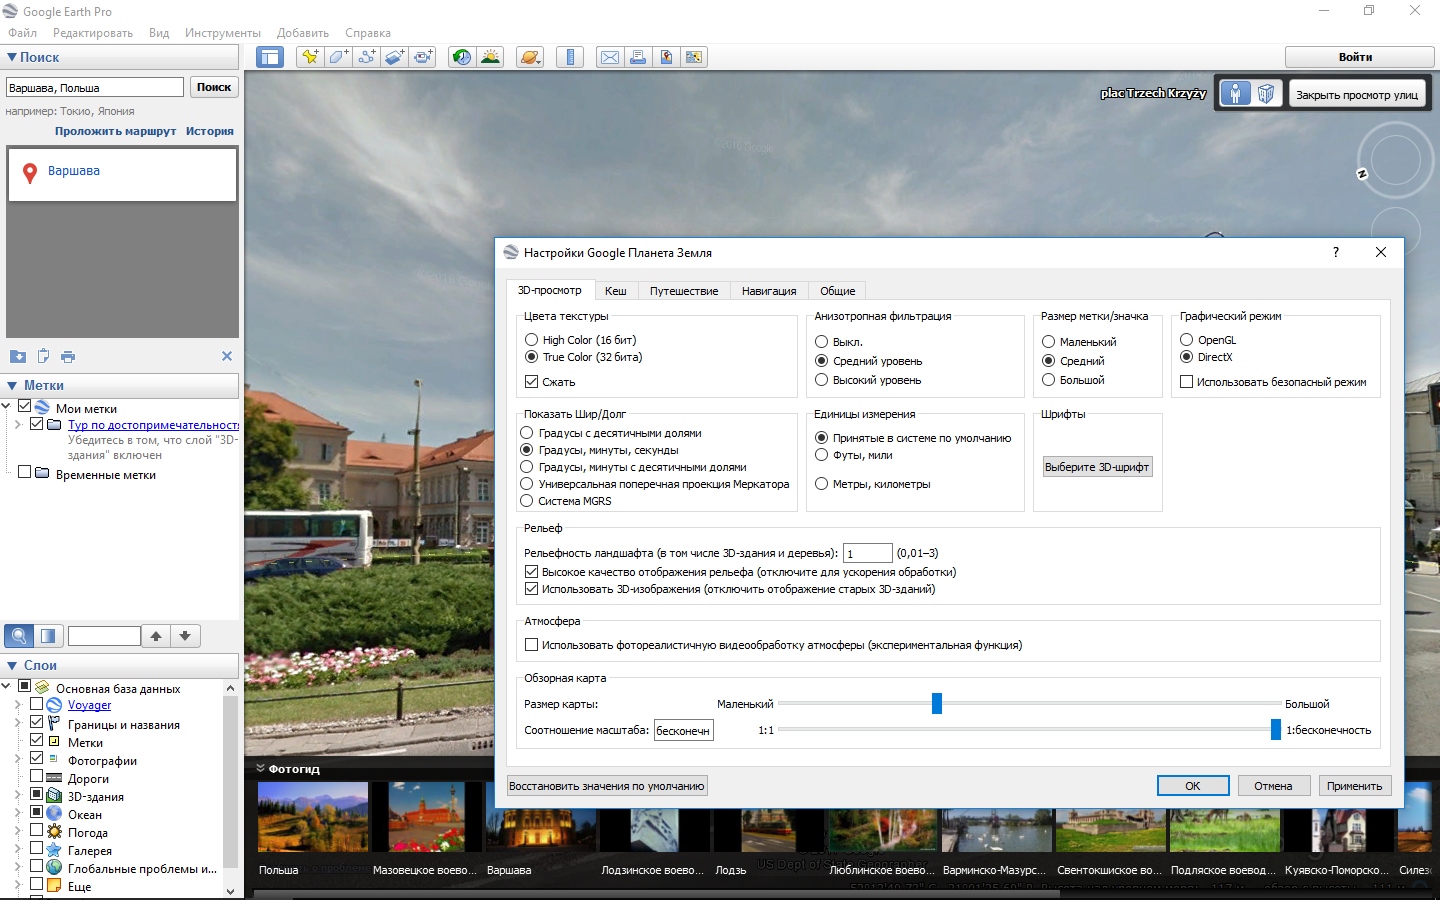Switch to the Навигация tab
Screen dimensions: 1440x900
pos(769,291)
